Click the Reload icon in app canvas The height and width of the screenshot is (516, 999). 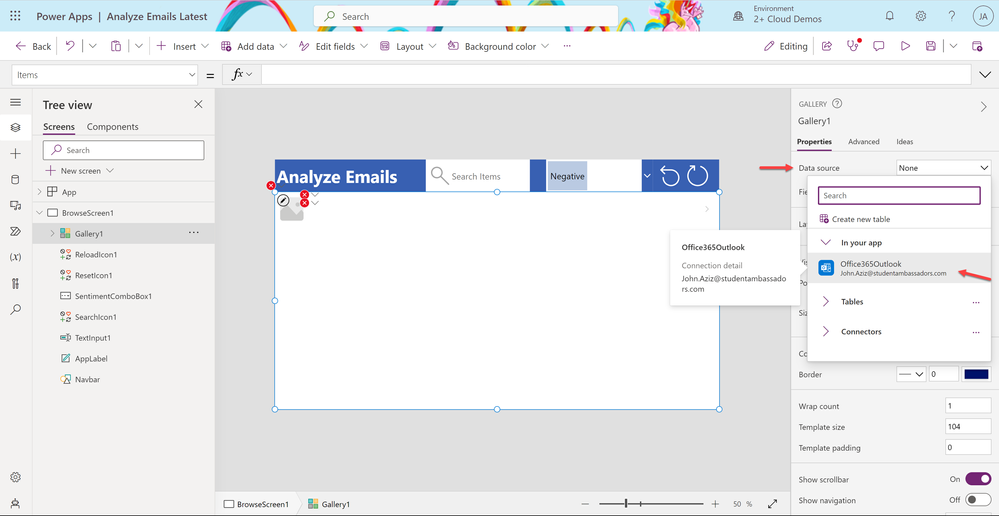click(698, 176)
